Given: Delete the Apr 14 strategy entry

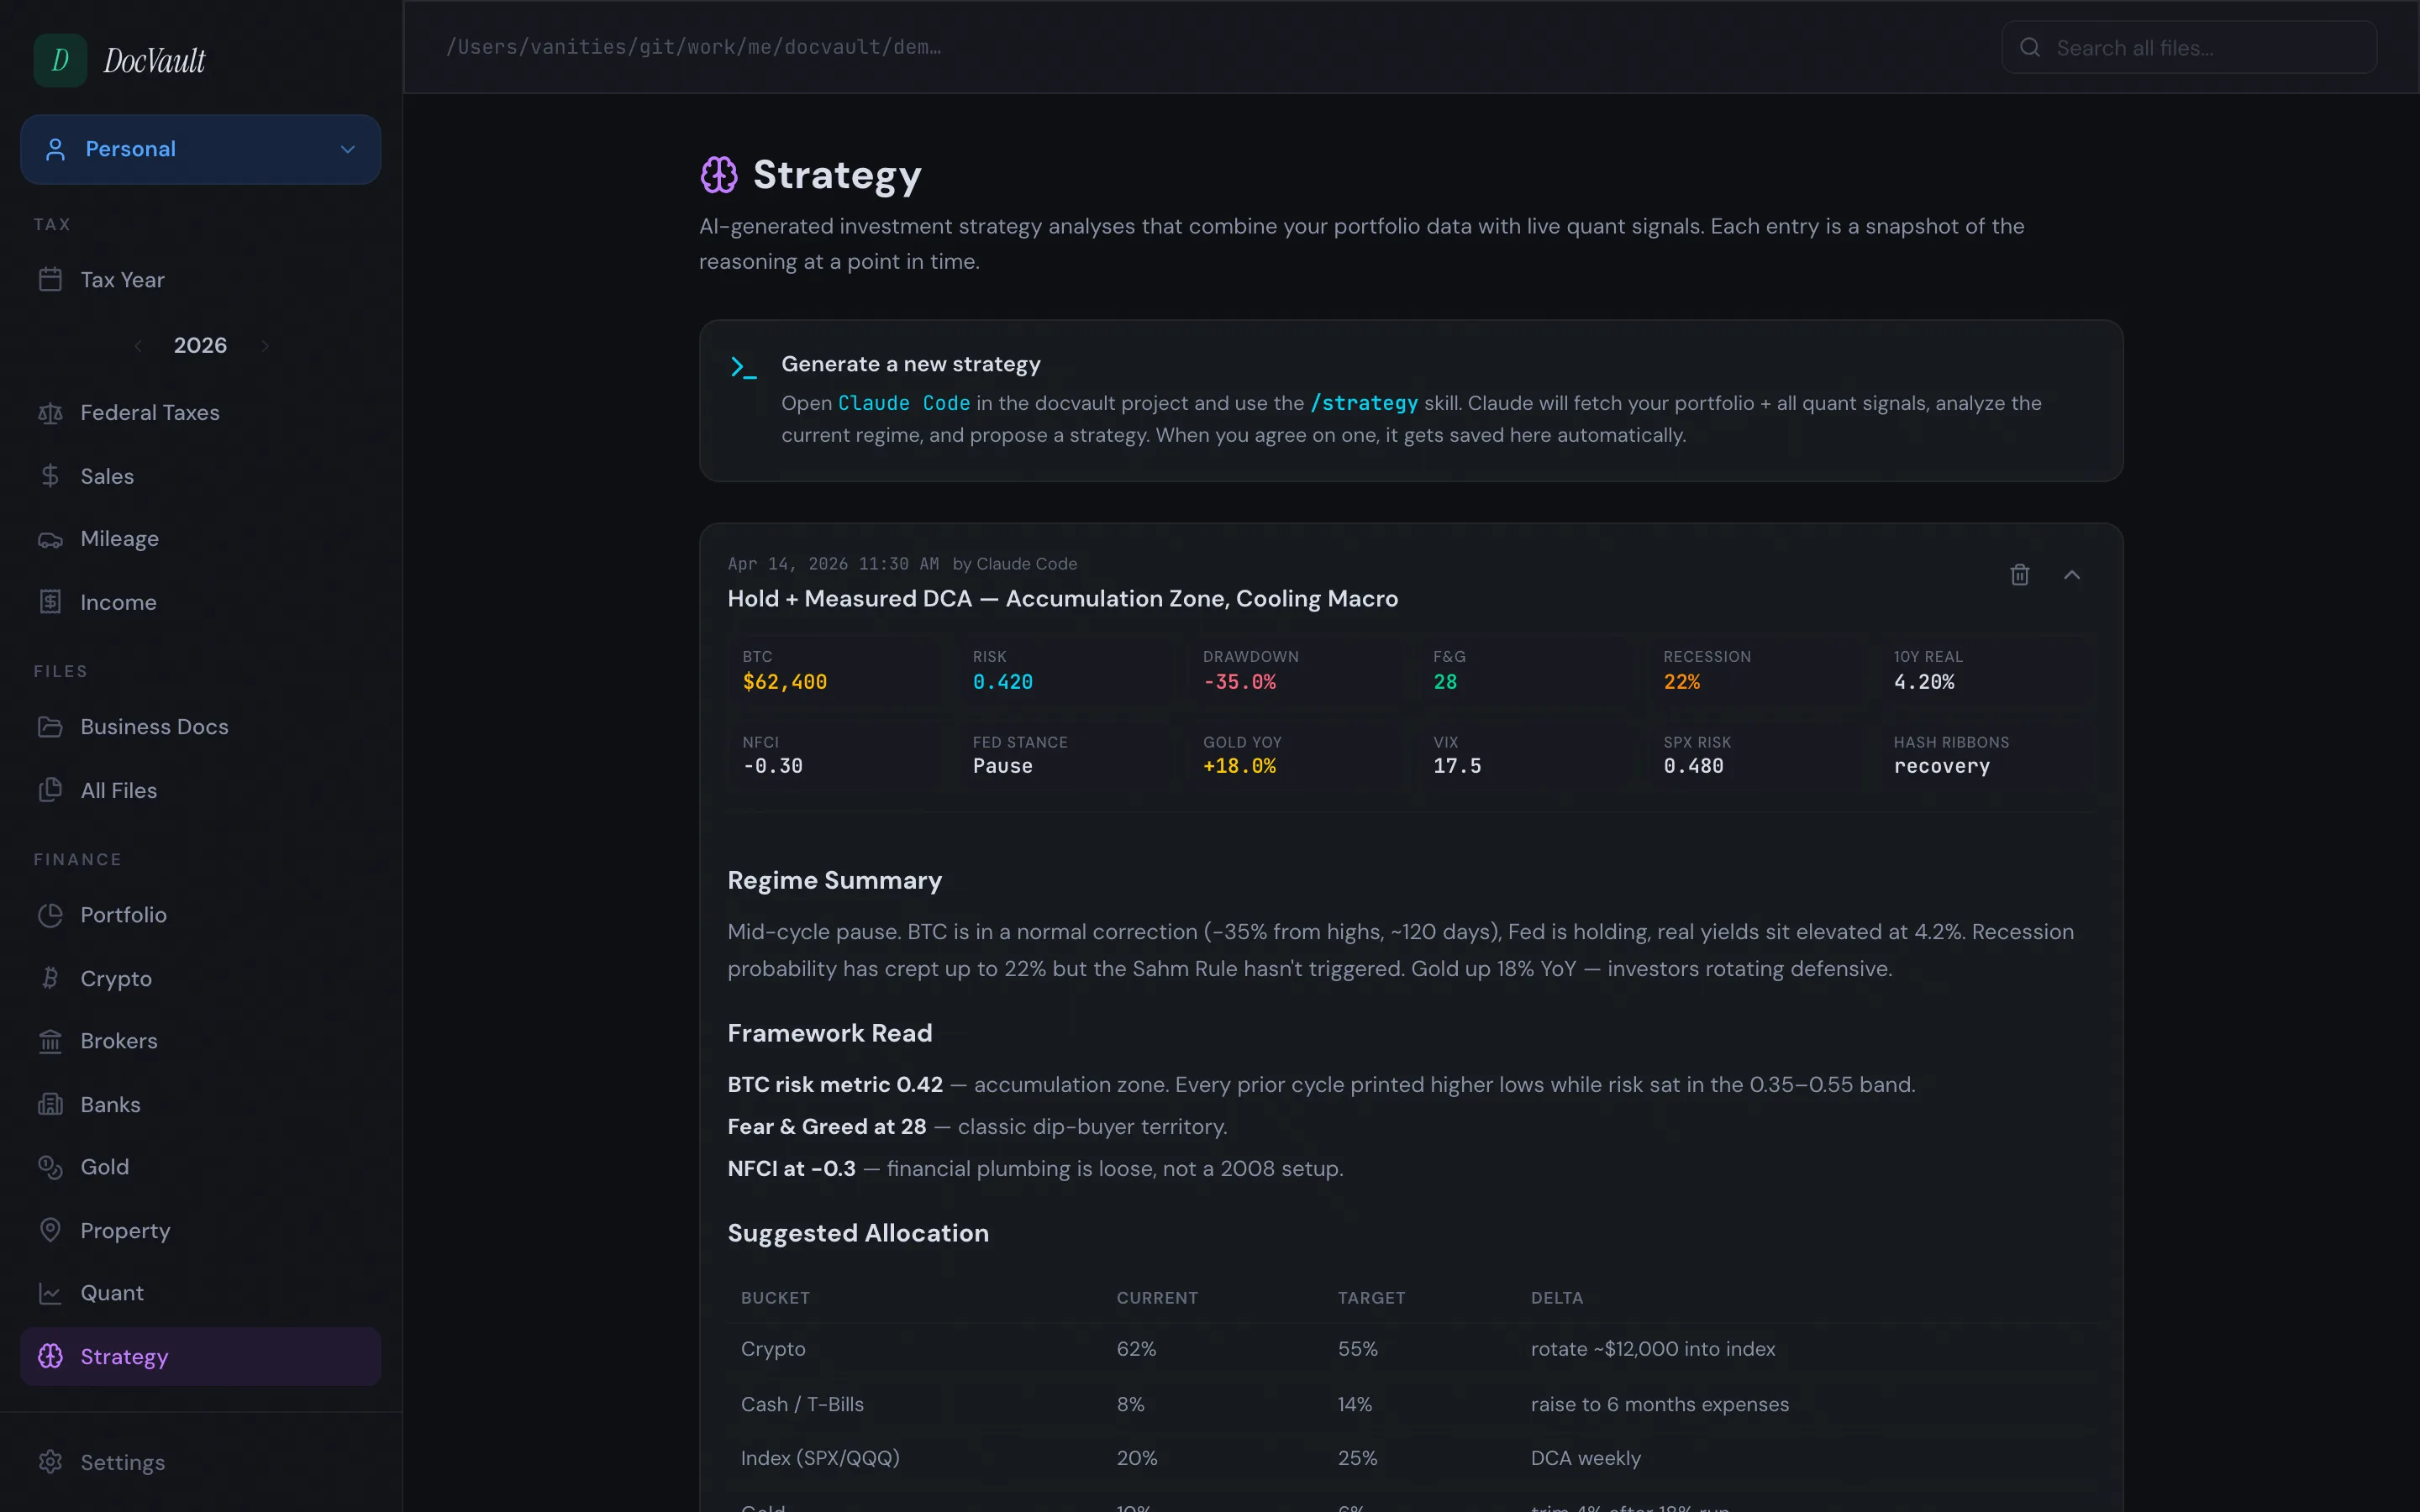Looking at the screenshot, I should coord(2020,575).
